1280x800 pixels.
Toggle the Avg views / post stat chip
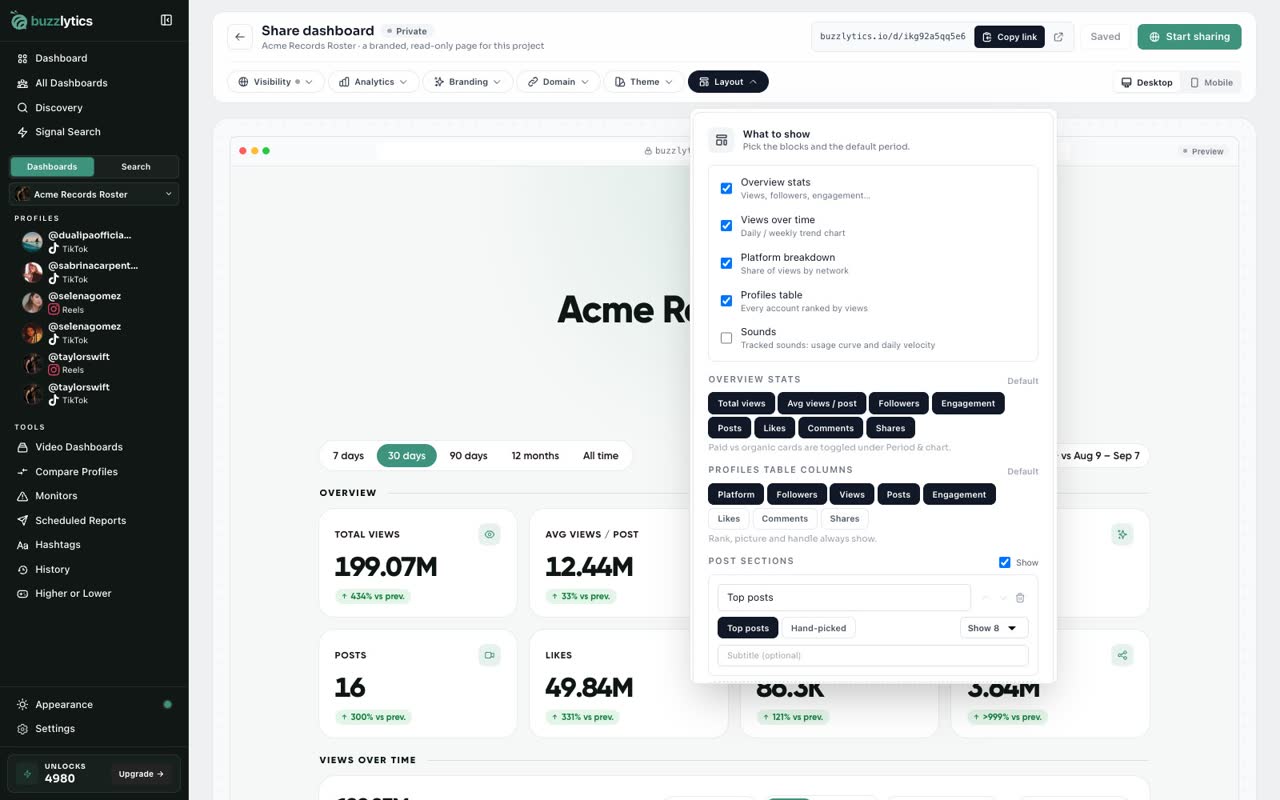pos(822,403)
